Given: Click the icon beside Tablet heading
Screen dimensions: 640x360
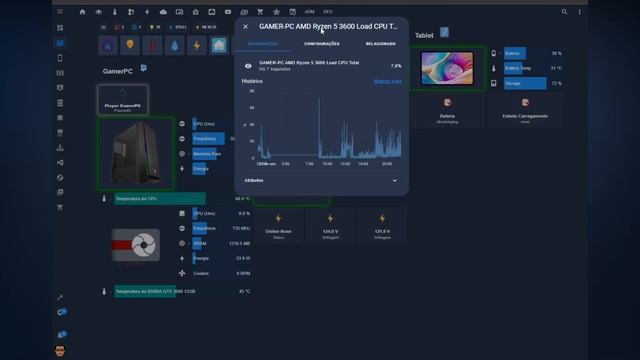Looking at the screenshot, I should click(444, 32).
